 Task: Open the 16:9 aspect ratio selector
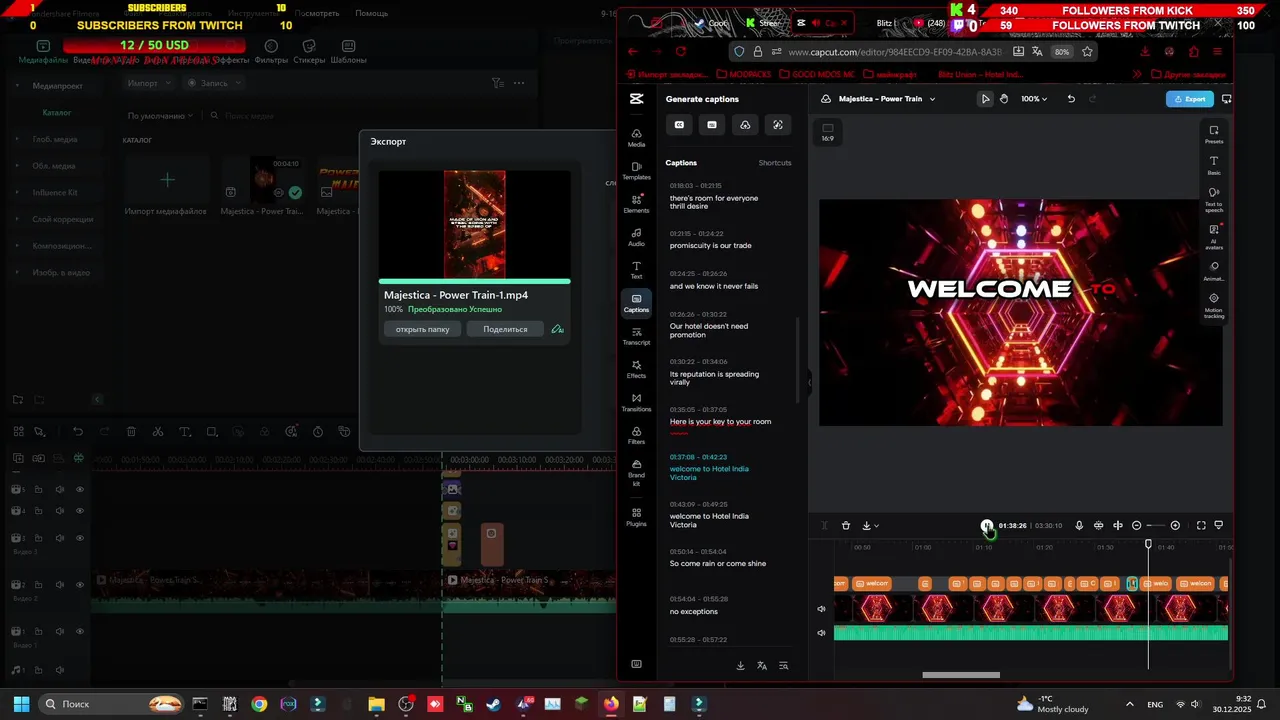[x=827, y=132]
